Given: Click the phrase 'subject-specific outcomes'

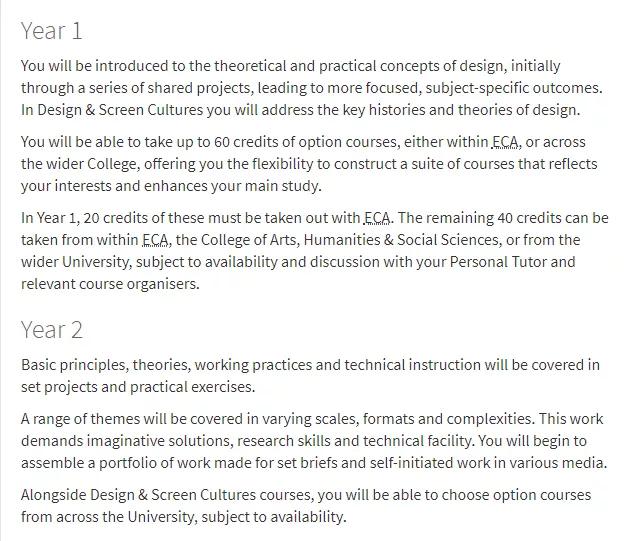Looking at the screenshot, I should (513, 88).
